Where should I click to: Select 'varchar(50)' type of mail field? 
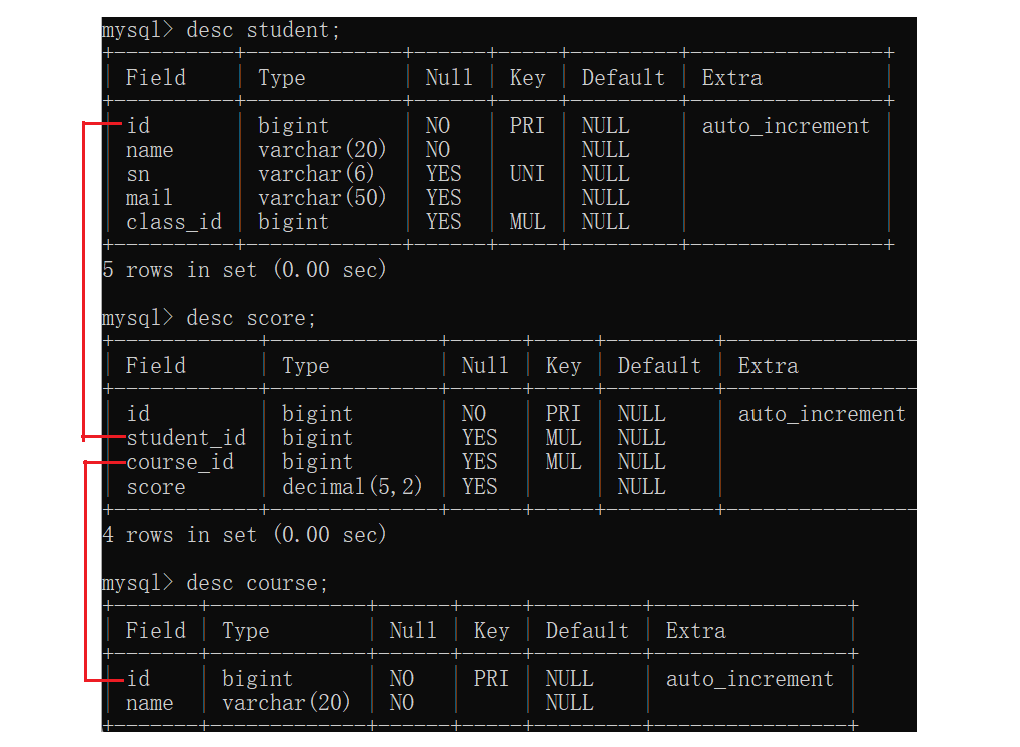point(322,198)
